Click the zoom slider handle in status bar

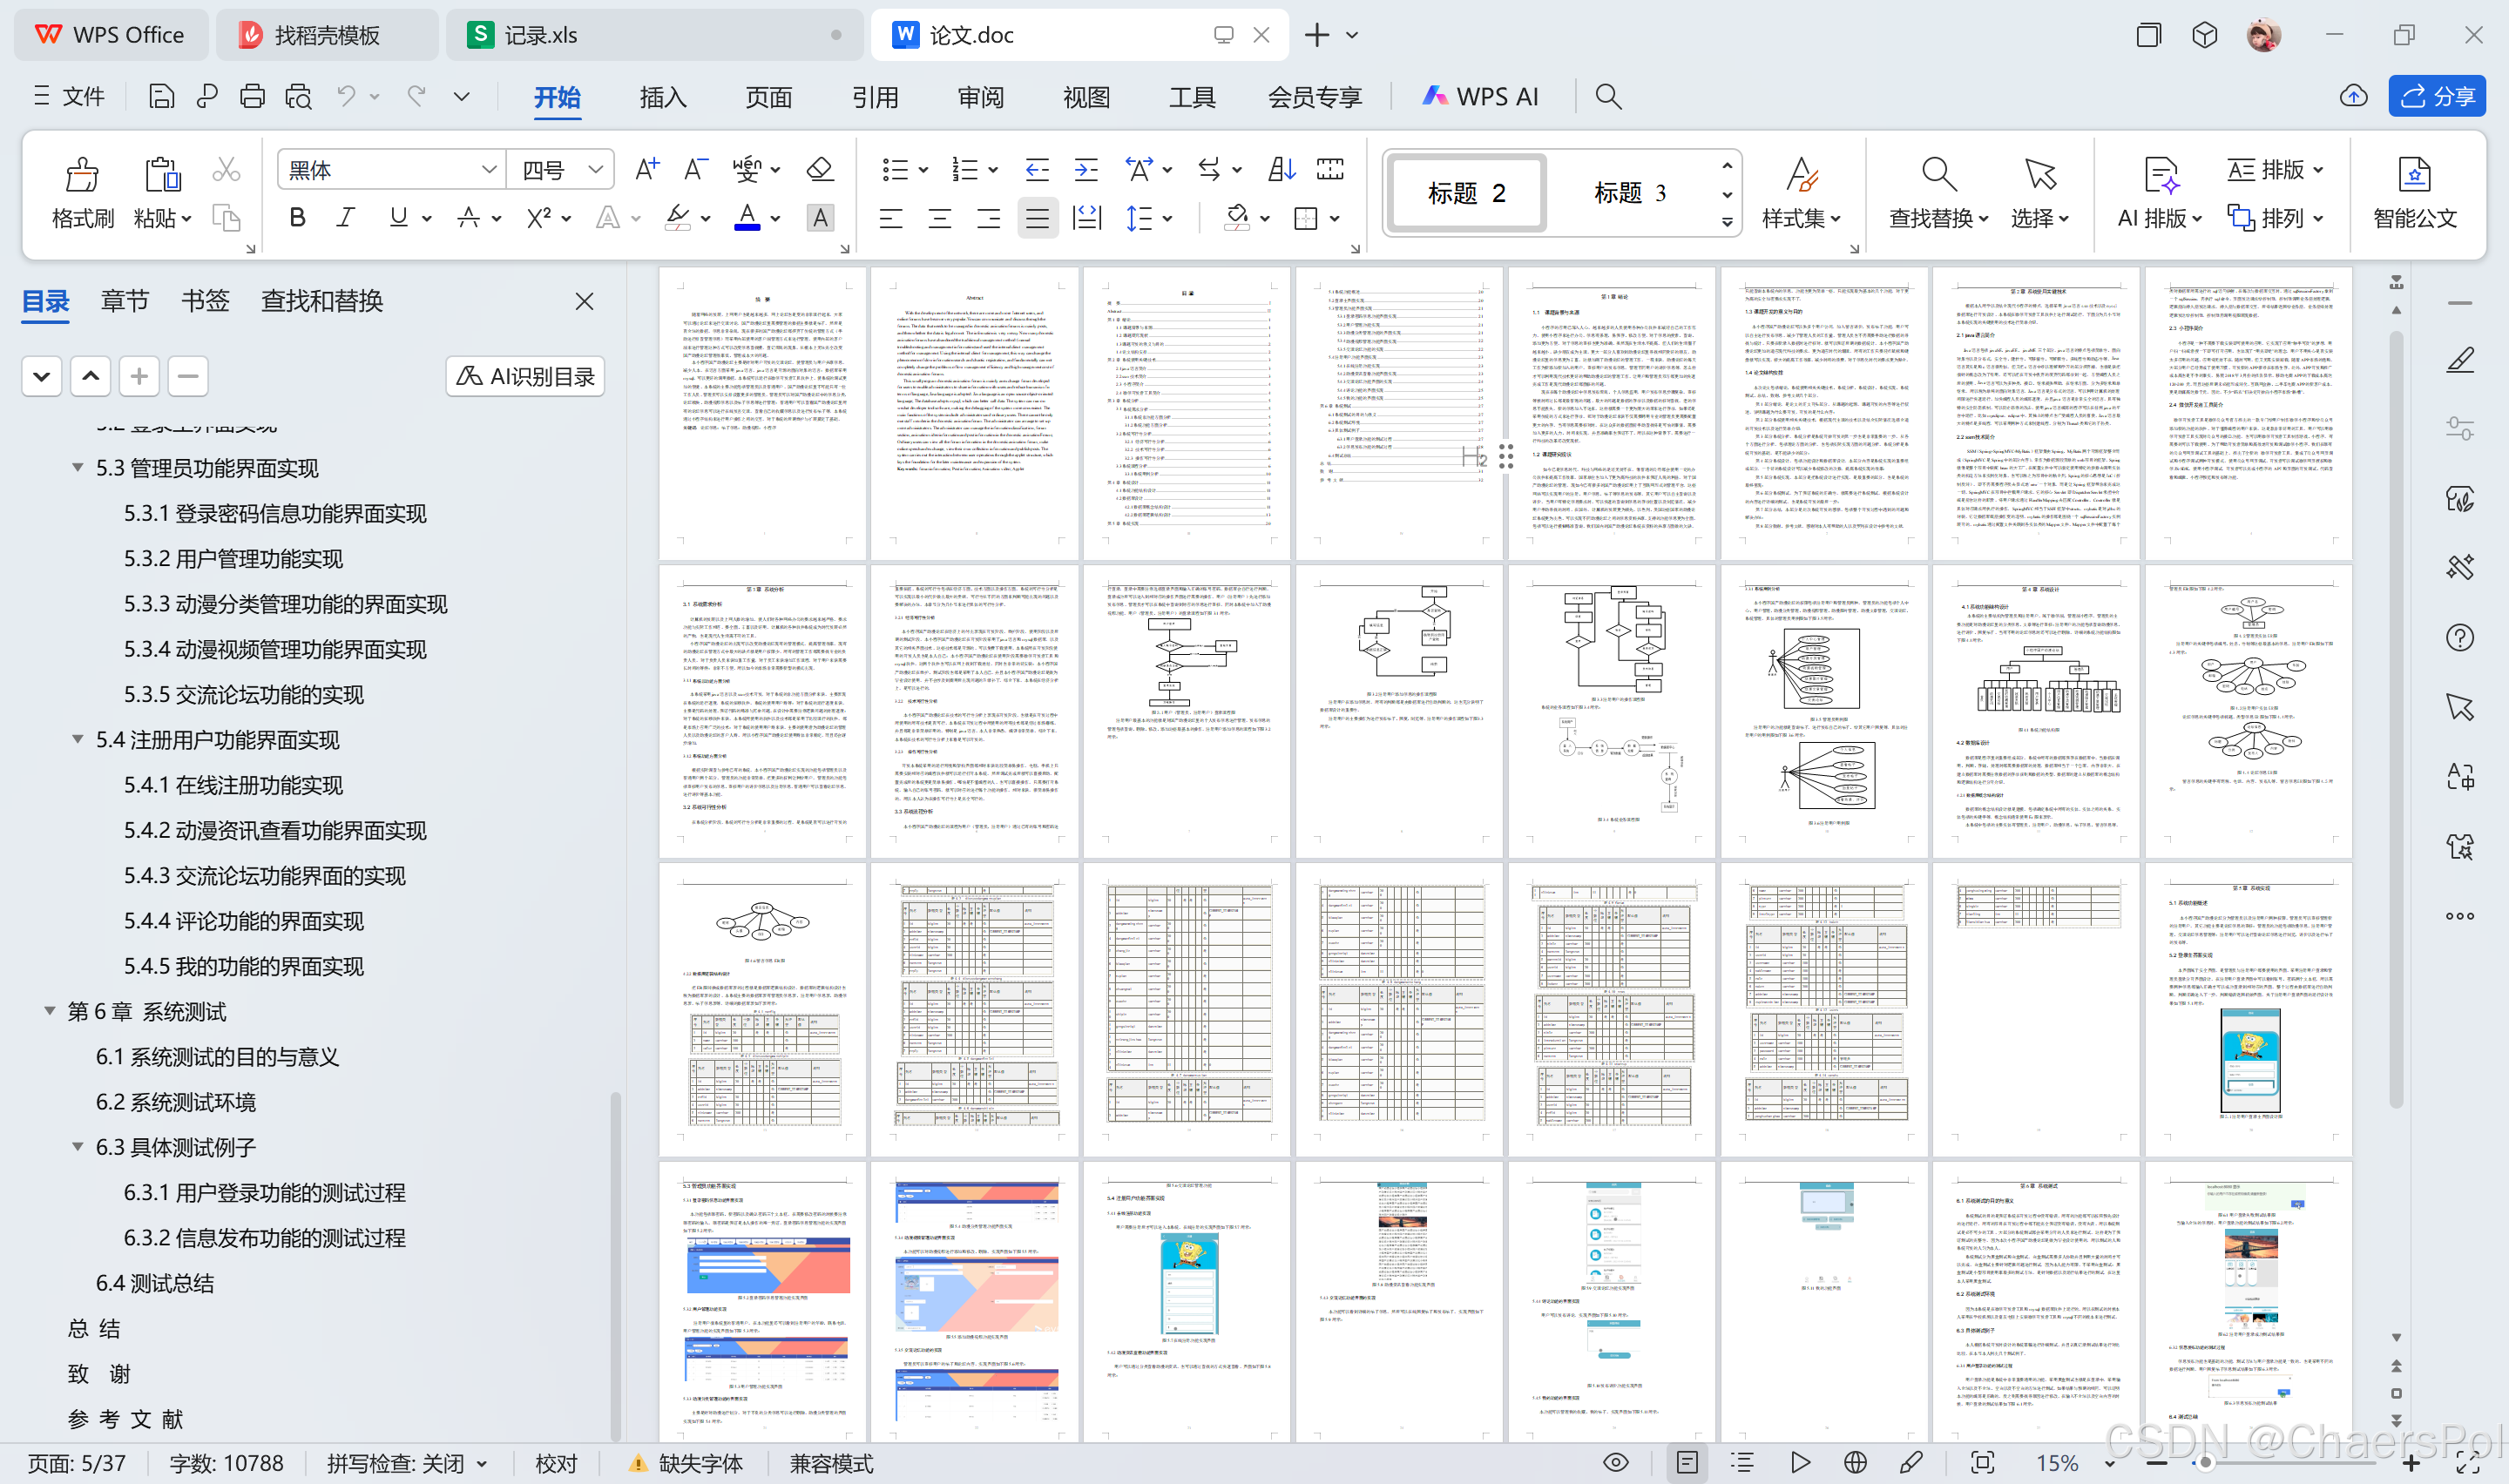2205,1462
